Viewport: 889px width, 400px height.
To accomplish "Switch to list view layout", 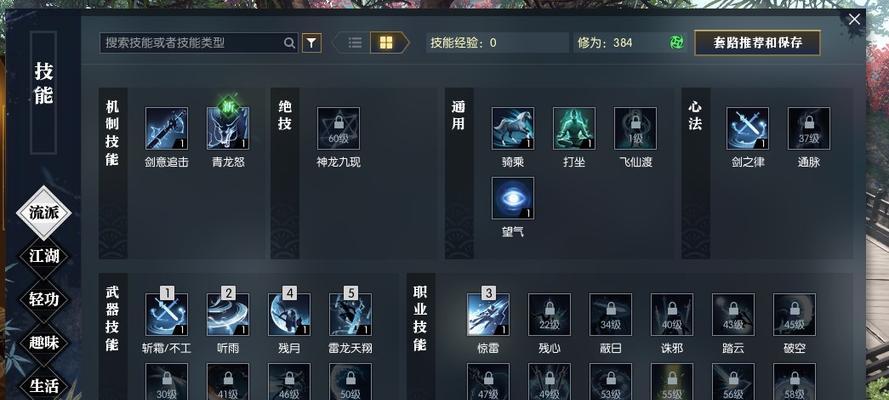I will point(355,42).
